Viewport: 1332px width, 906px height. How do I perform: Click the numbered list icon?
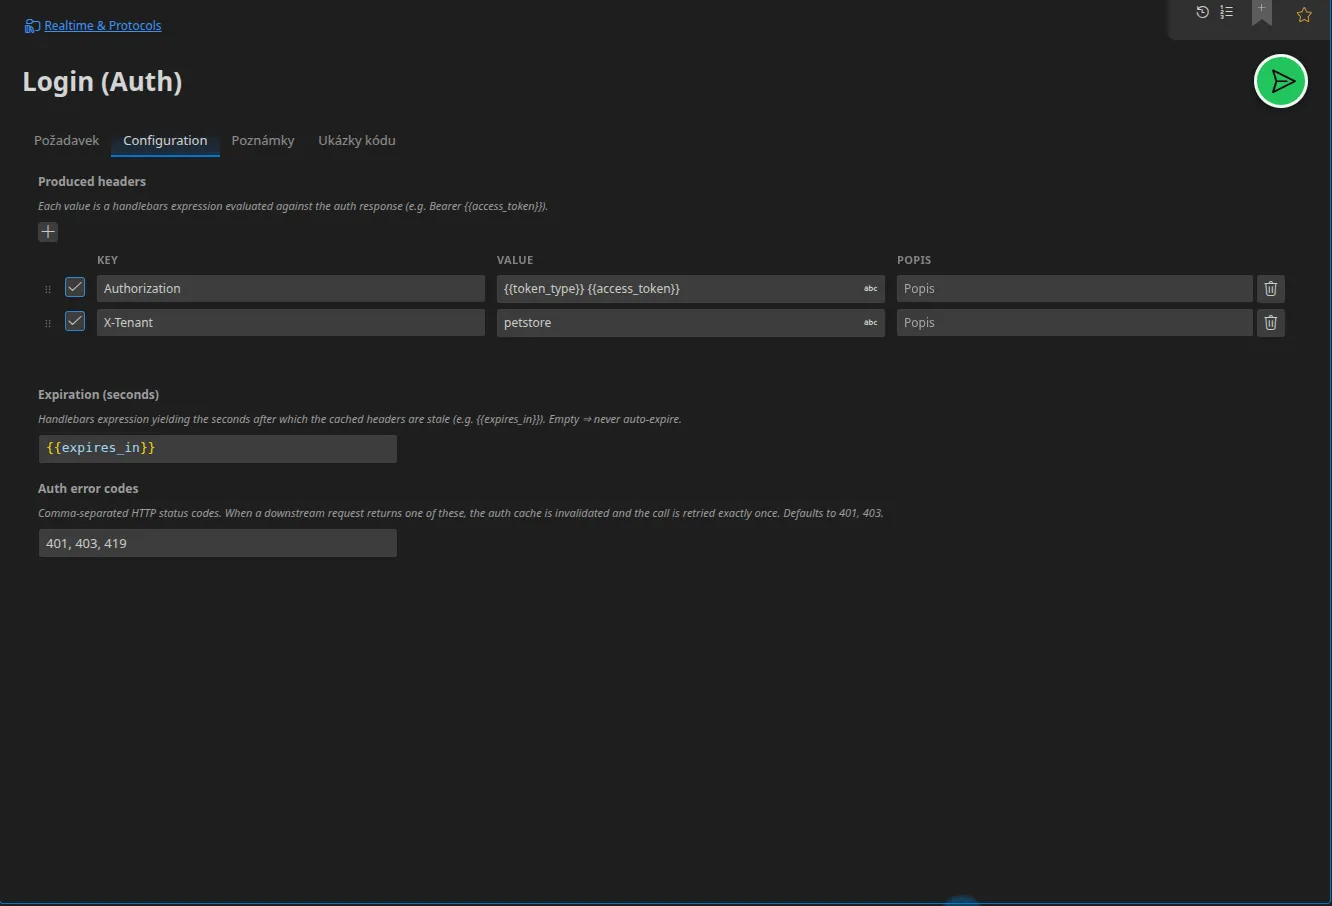[1226, 12]
